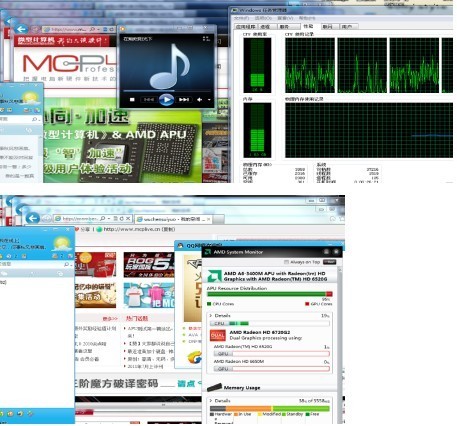
Task: Click the play button in media player
Action: click(x=166, y=99)
